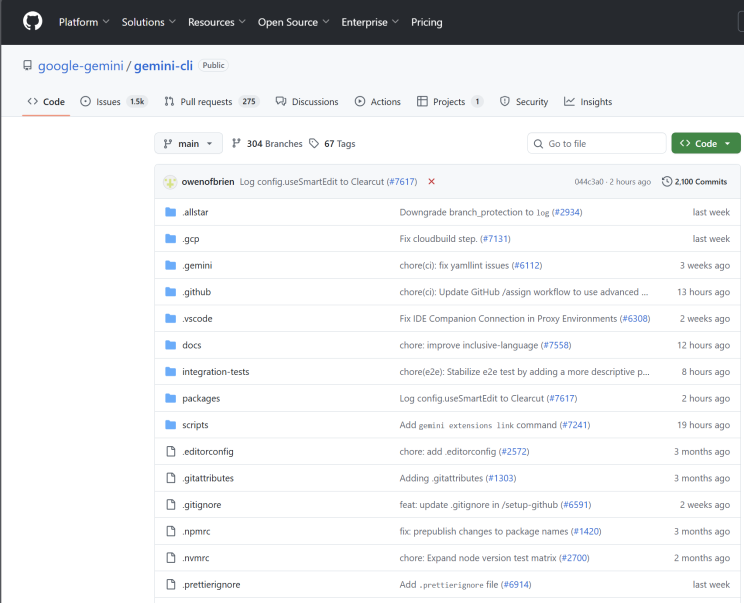Expand the Solutions menu
The width and height of the screenshot is (744, 603).
pos(149,22)
